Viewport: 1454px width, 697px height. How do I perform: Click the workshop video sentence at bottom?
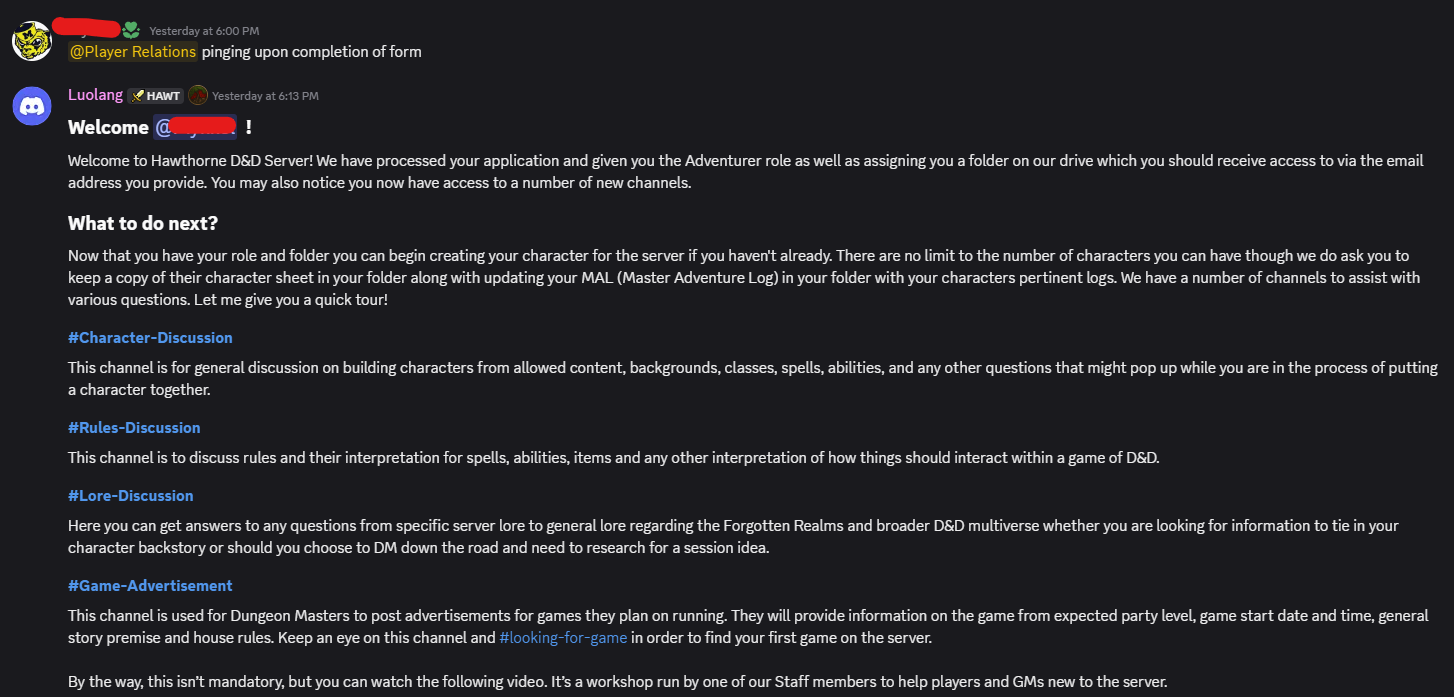coord(618,682)
